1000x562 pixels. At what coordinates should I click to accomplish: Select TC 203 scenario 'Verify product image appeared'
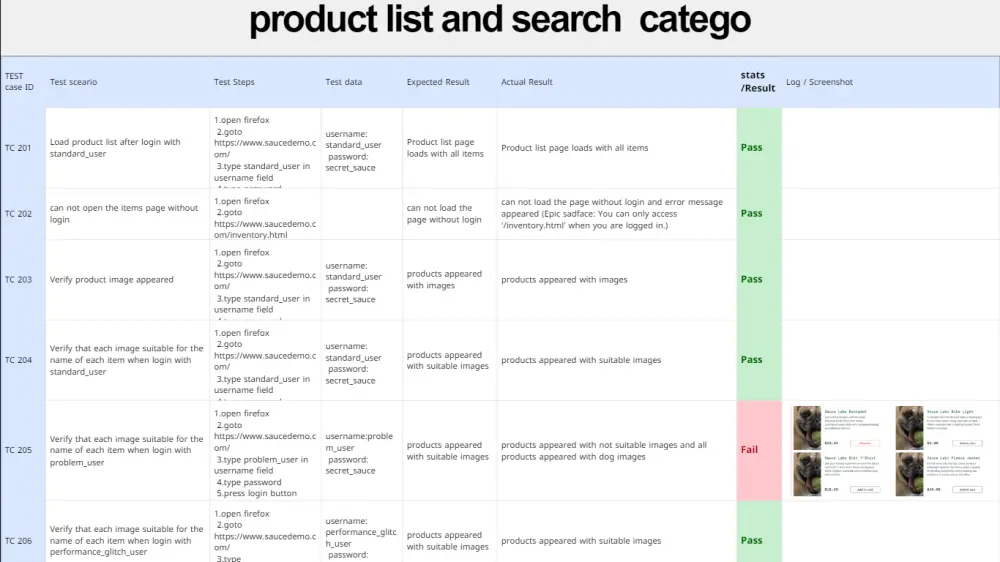click(112, 280)
